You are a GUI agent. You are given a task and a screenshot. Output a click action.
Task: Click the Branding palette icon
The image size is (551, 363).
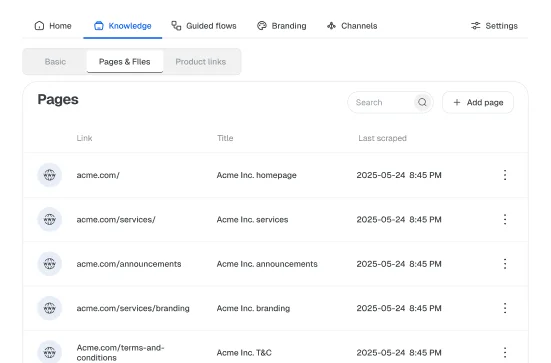(x=262, y=26)
